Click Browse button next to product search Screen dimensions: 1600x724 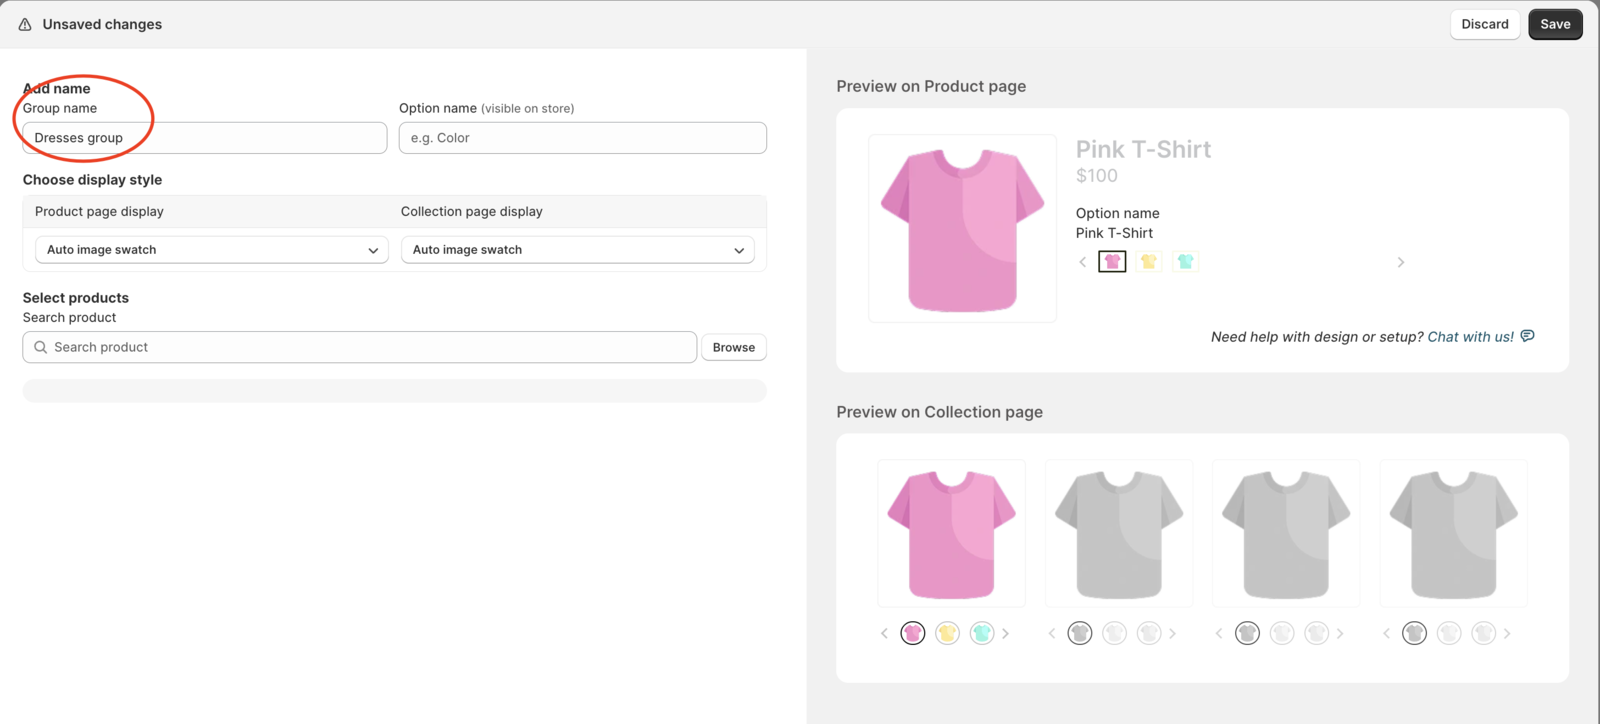[734, 347]
